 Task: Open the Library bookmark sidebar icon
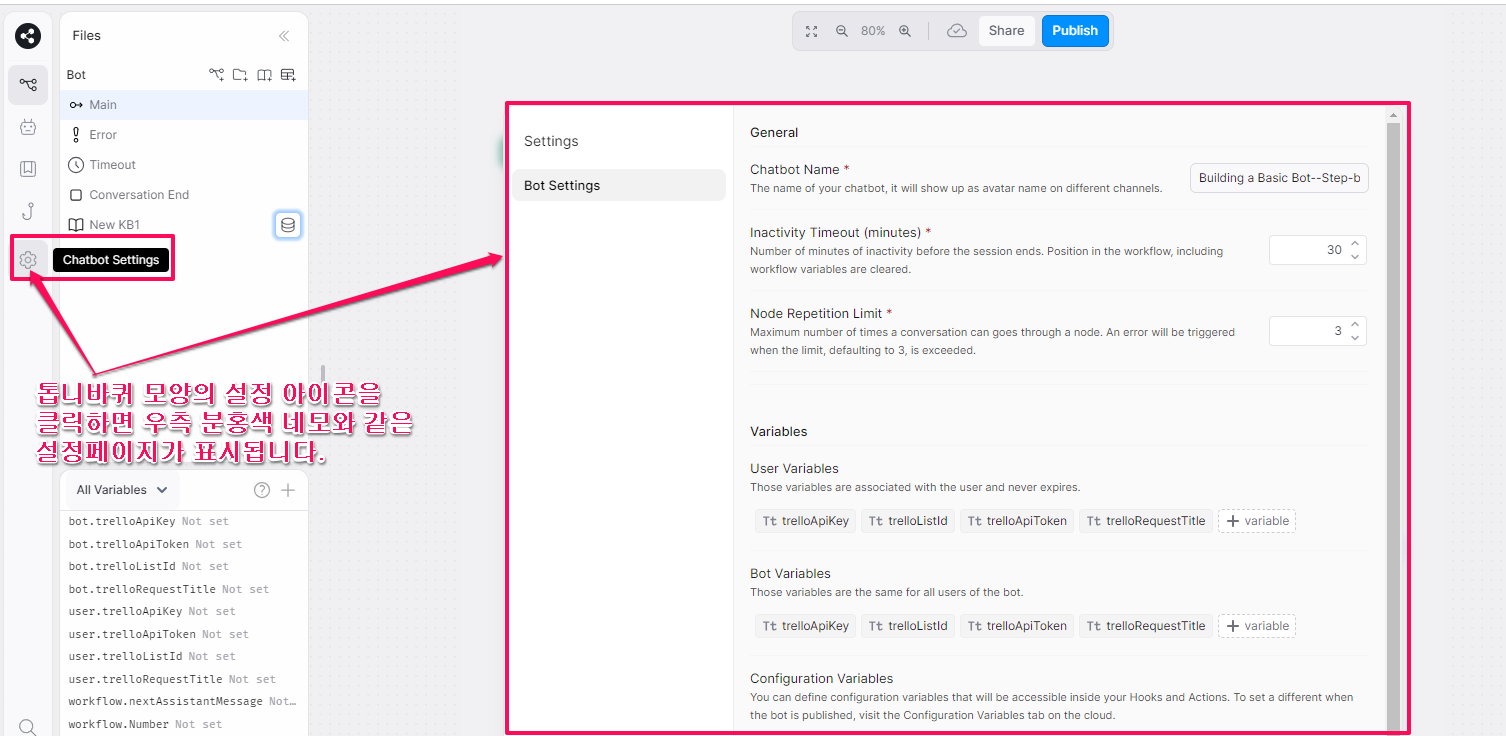(x=28, y=169)
